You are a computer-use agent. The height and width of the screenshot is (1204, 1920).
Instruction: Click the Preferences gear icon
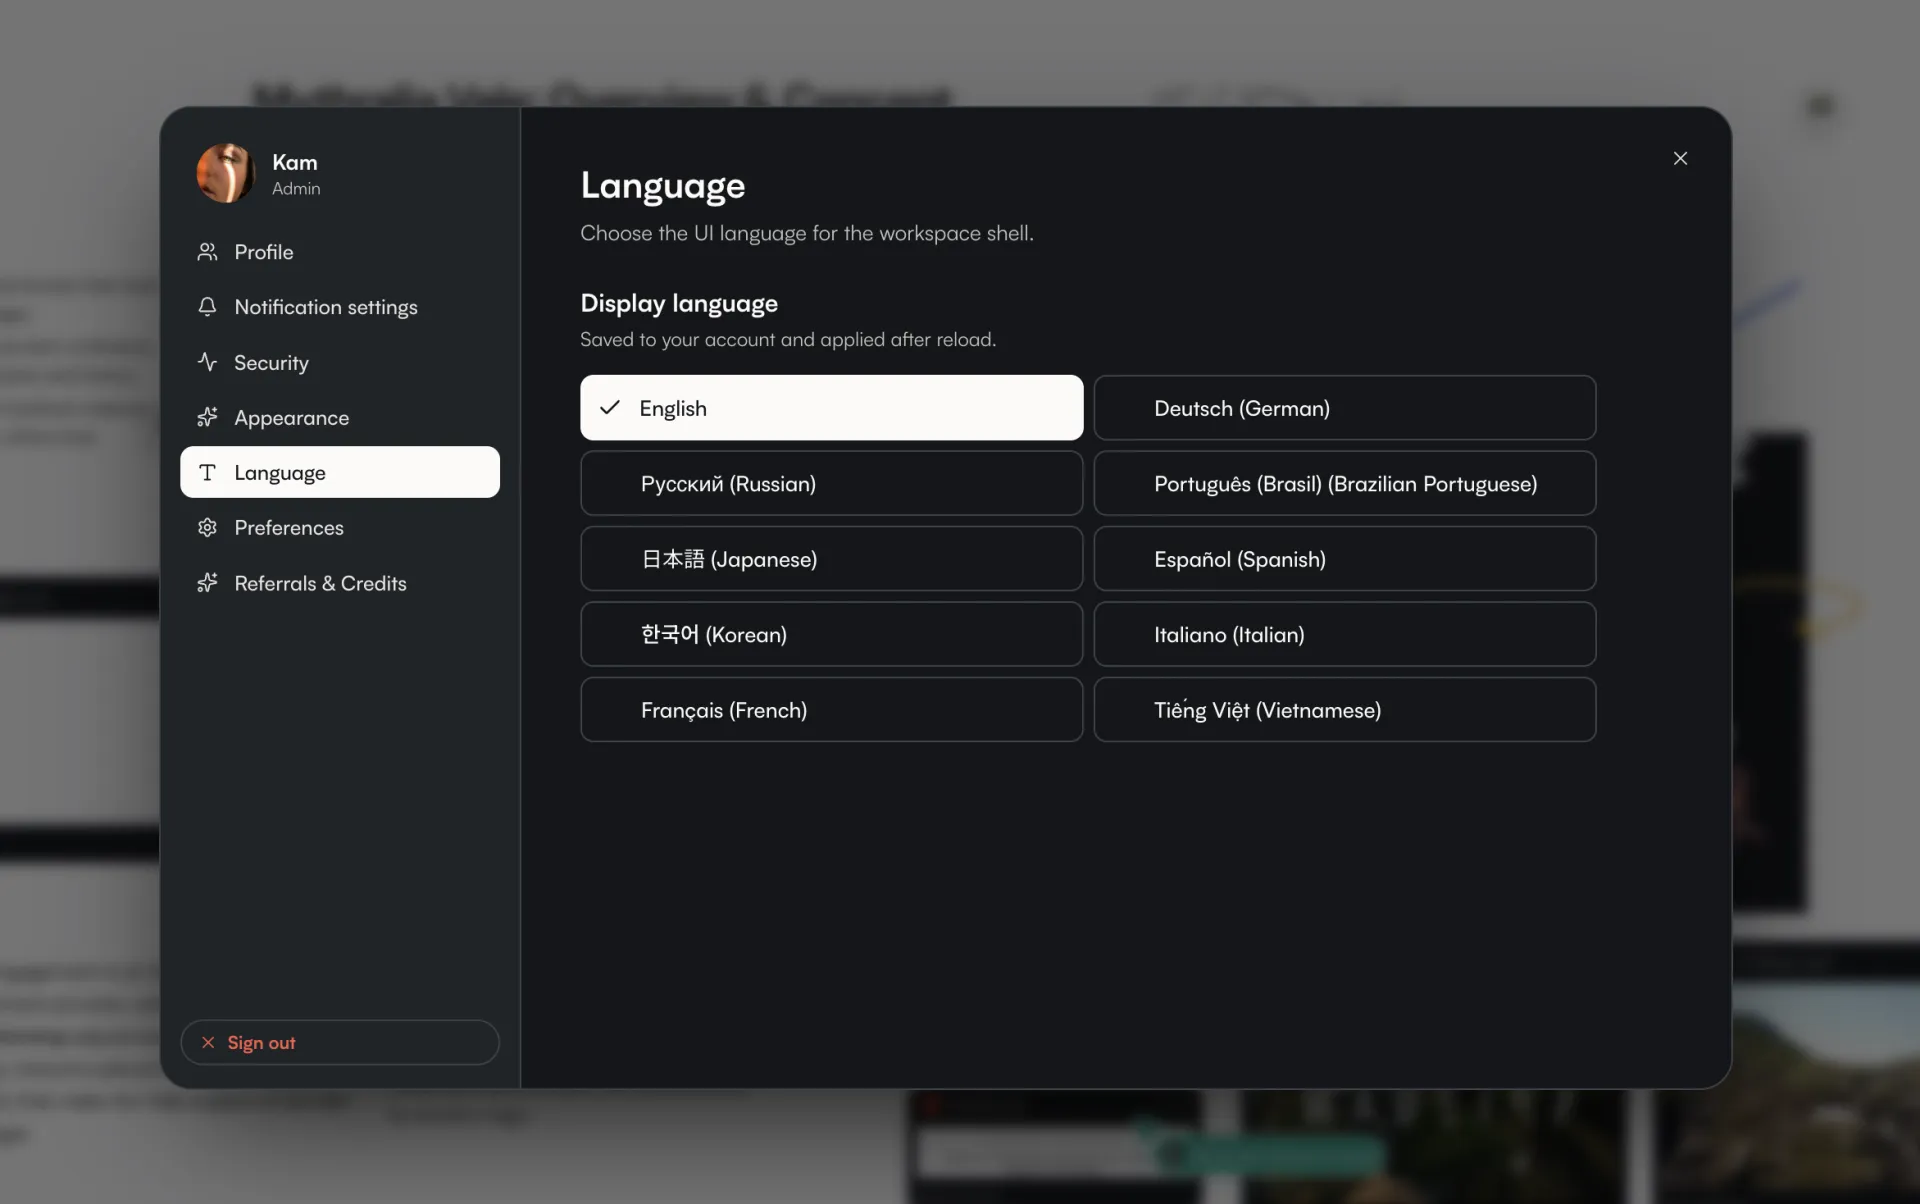tap(207, 527)
